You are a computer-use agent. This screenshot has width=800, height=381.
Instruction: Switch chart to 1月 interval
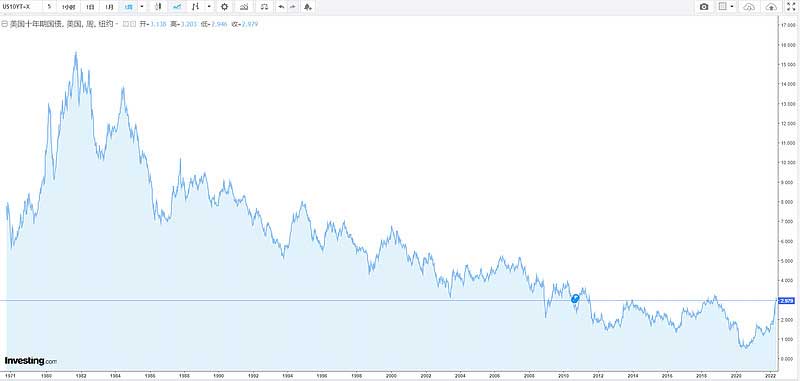110,7
